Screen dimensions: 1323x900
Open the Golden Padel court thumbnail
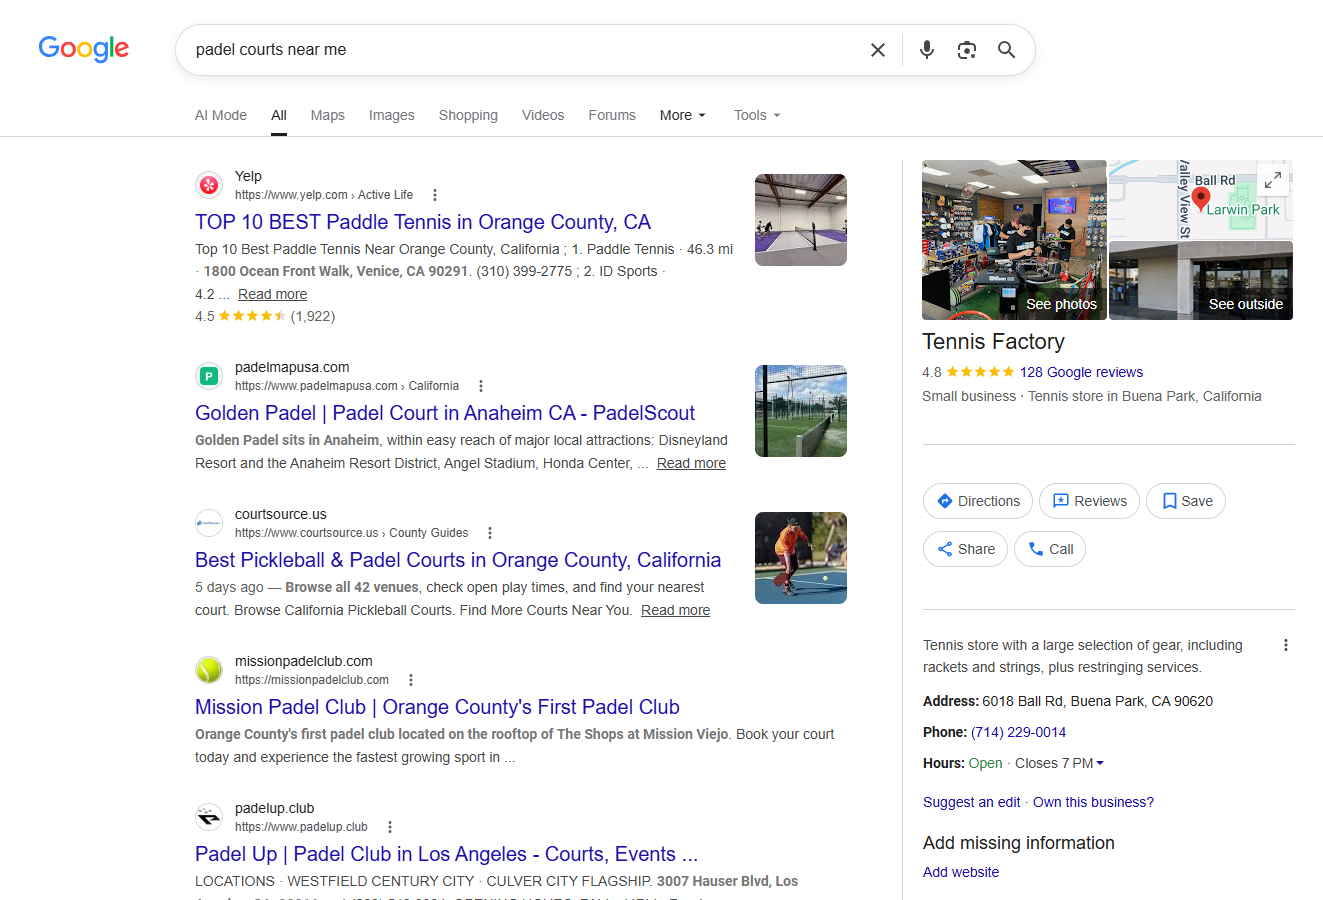click(x=801, y=411)
